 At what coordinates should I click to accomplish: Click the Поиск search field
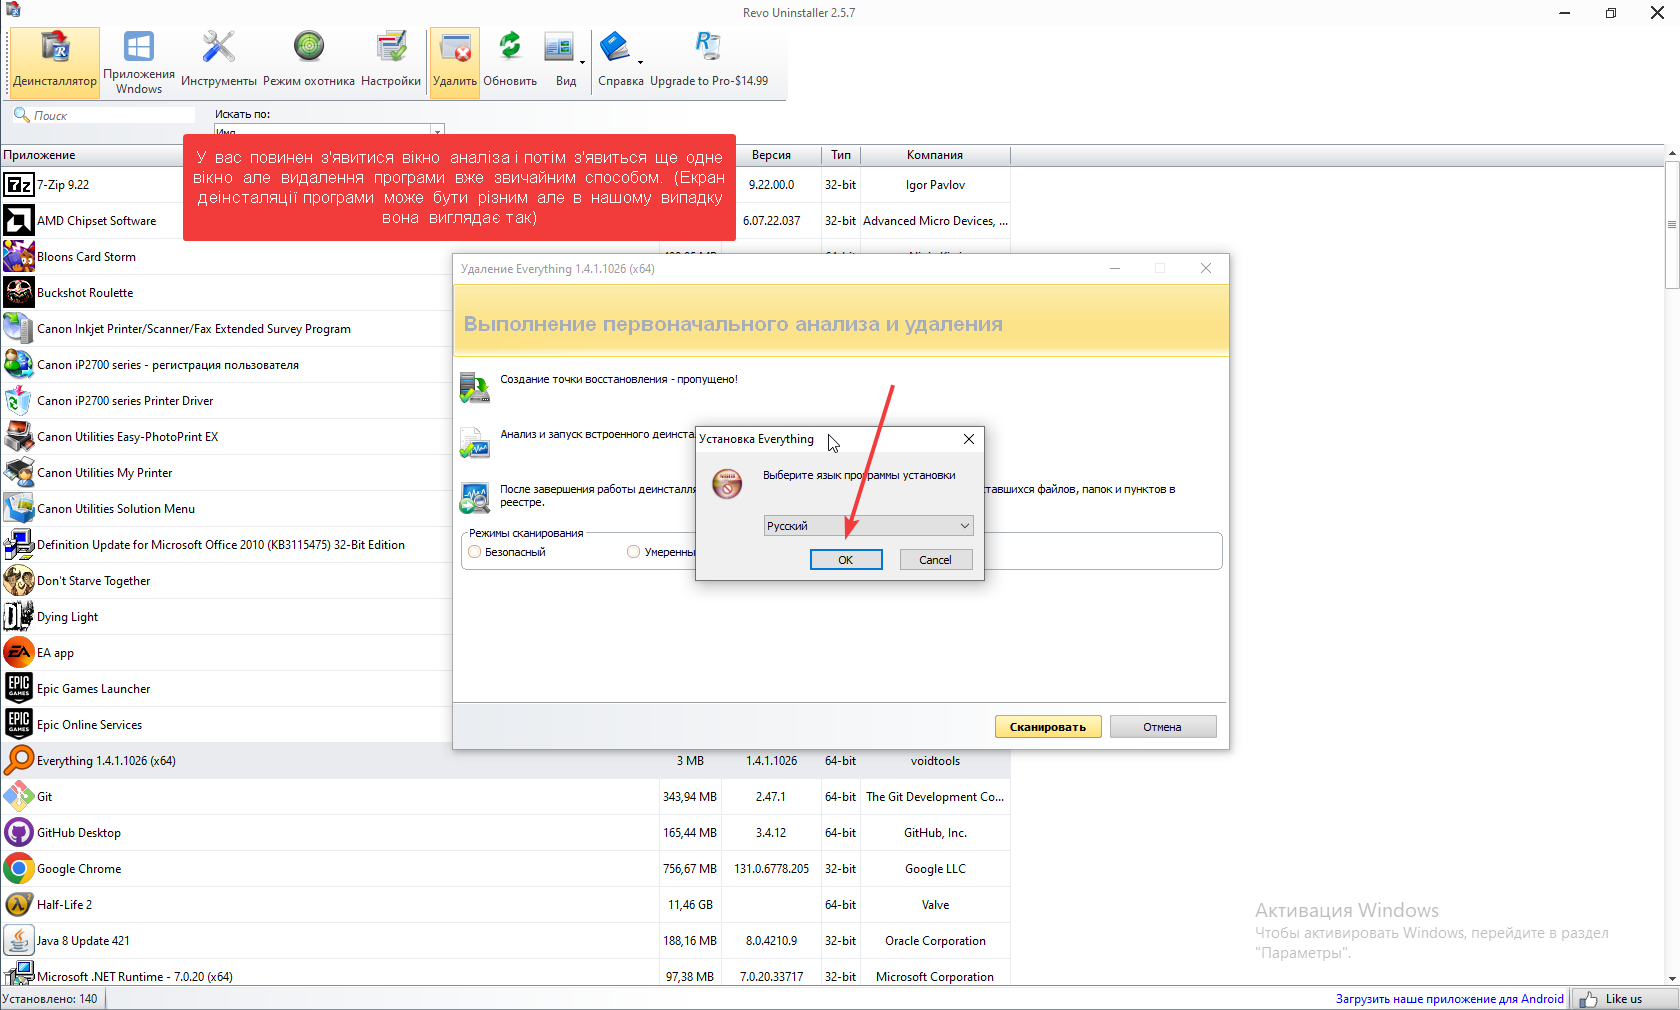pos(104,116)
